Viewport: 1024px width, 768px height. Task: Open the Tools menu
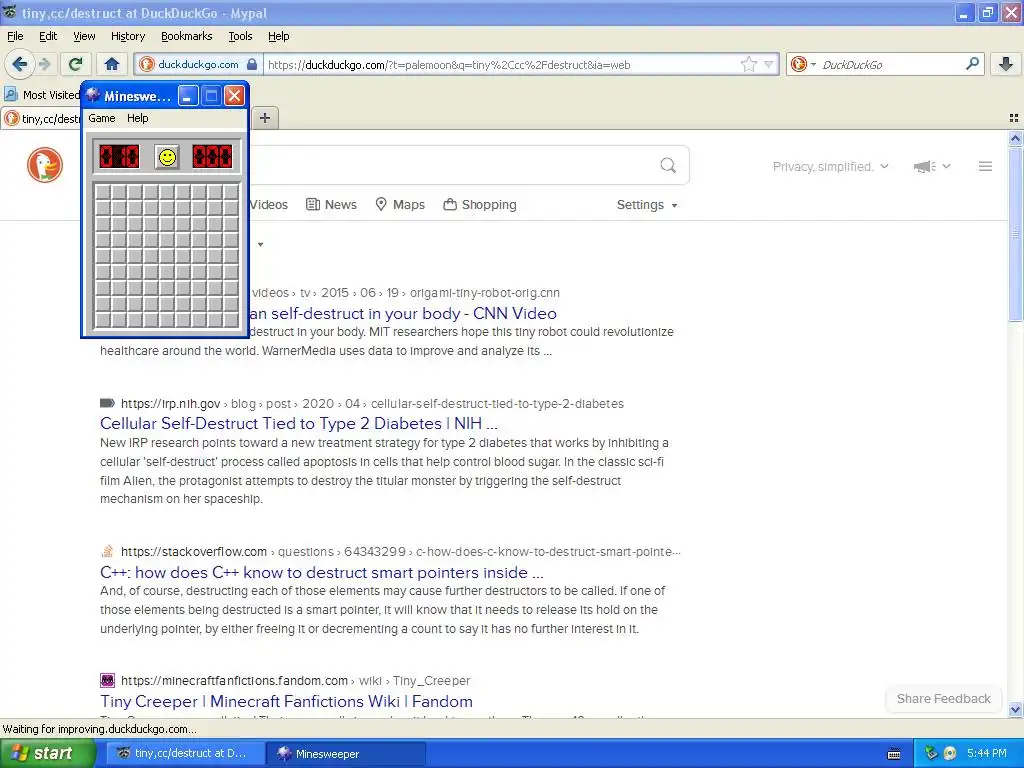[x=240, y=36]
